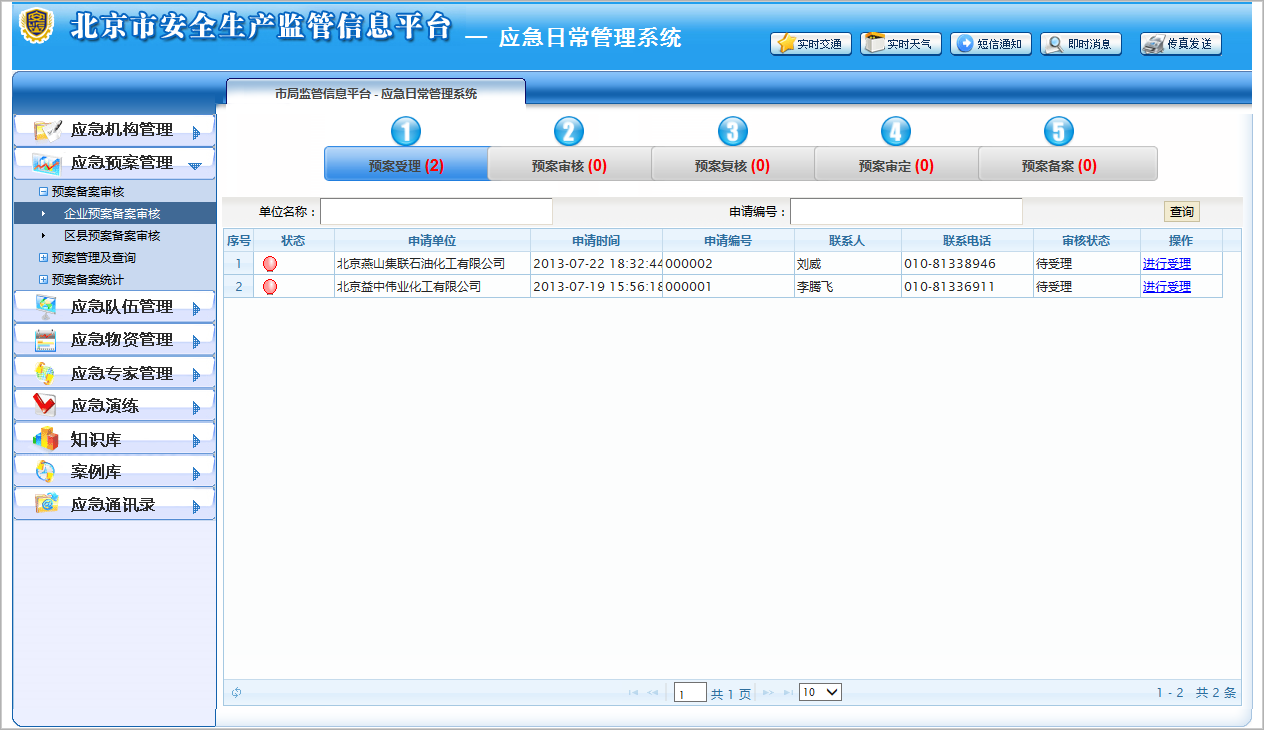Image resolution: width=1264 pixels, height=730 pixels.
Task: Click application number 000002 cell
Action: (728, 264)
